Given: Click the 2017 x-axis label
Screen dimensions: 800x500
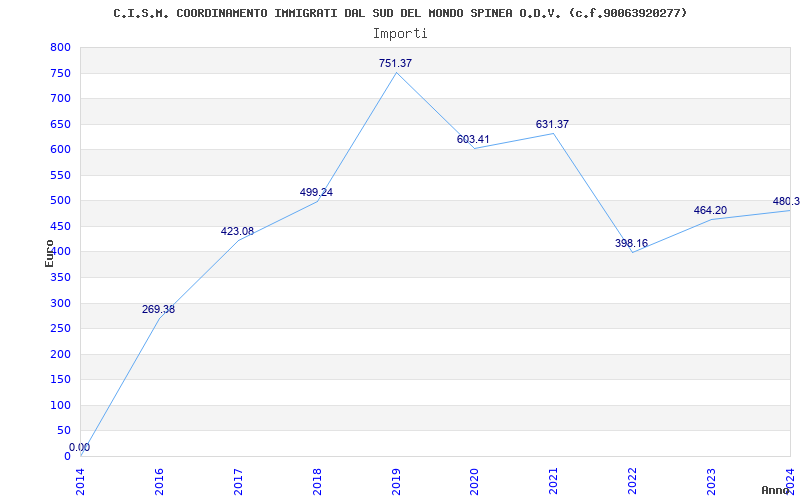Looking at the screenshot, I should [238, 481].
